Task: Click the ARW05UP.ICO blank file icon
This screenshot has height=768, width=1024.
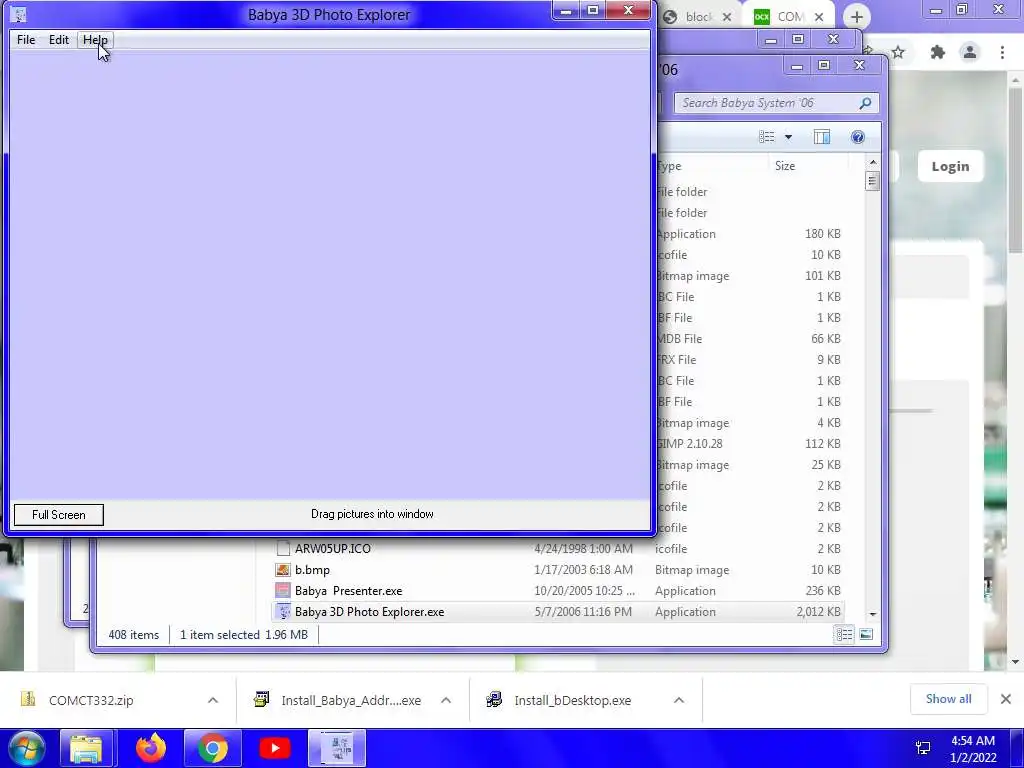Action: [283, 549]
